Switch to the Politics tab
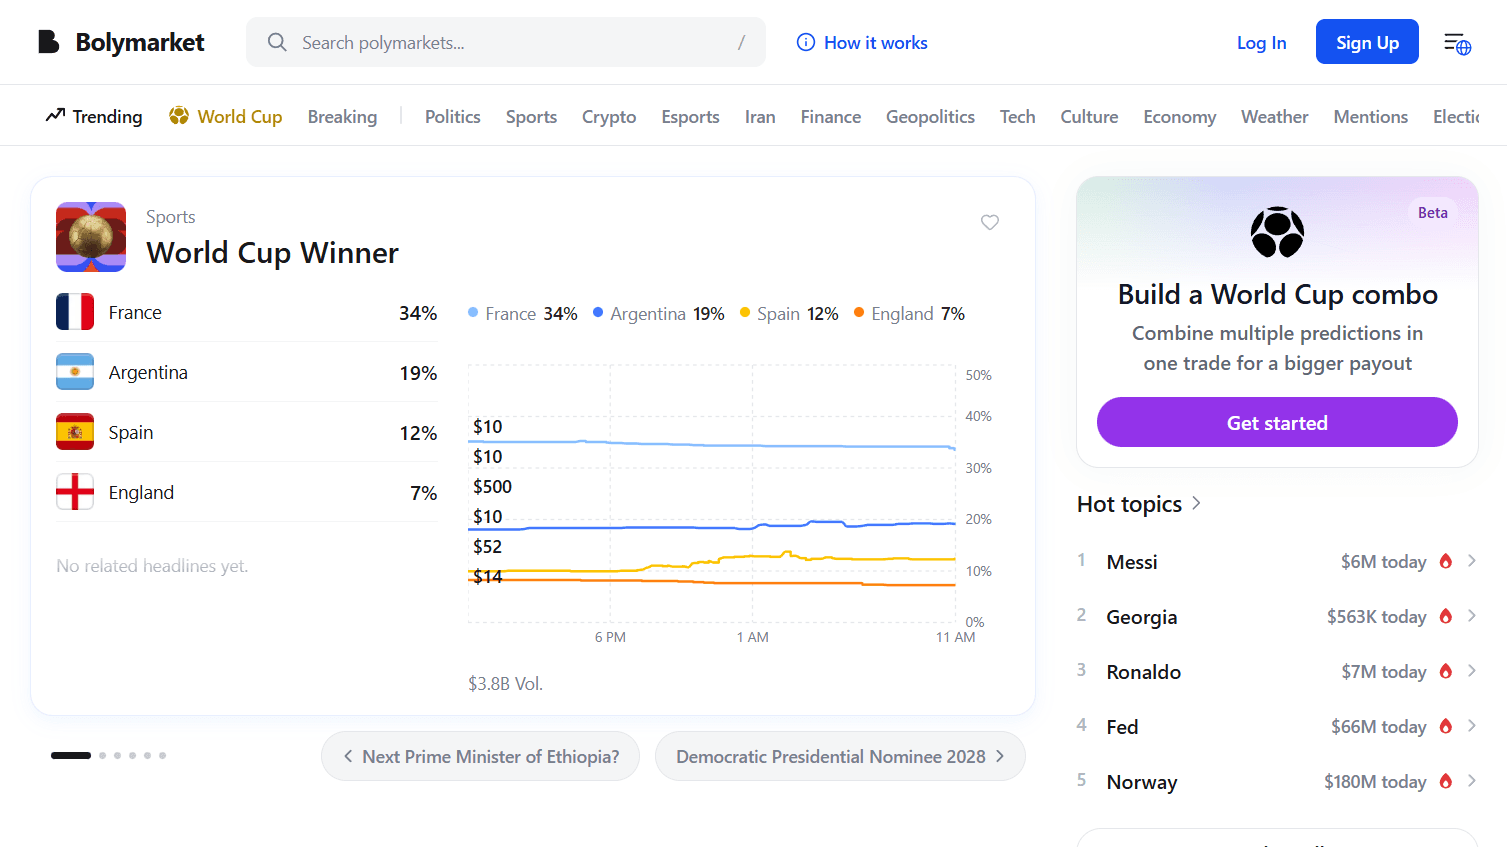Viewport: 1507px width, 847px height. 452,117
